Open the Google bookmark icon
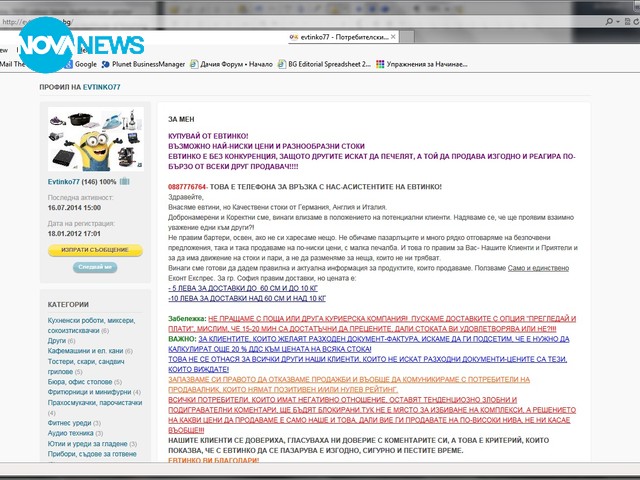Image resolution: width=640 pixels, height=480 pixels. (68, 64)
